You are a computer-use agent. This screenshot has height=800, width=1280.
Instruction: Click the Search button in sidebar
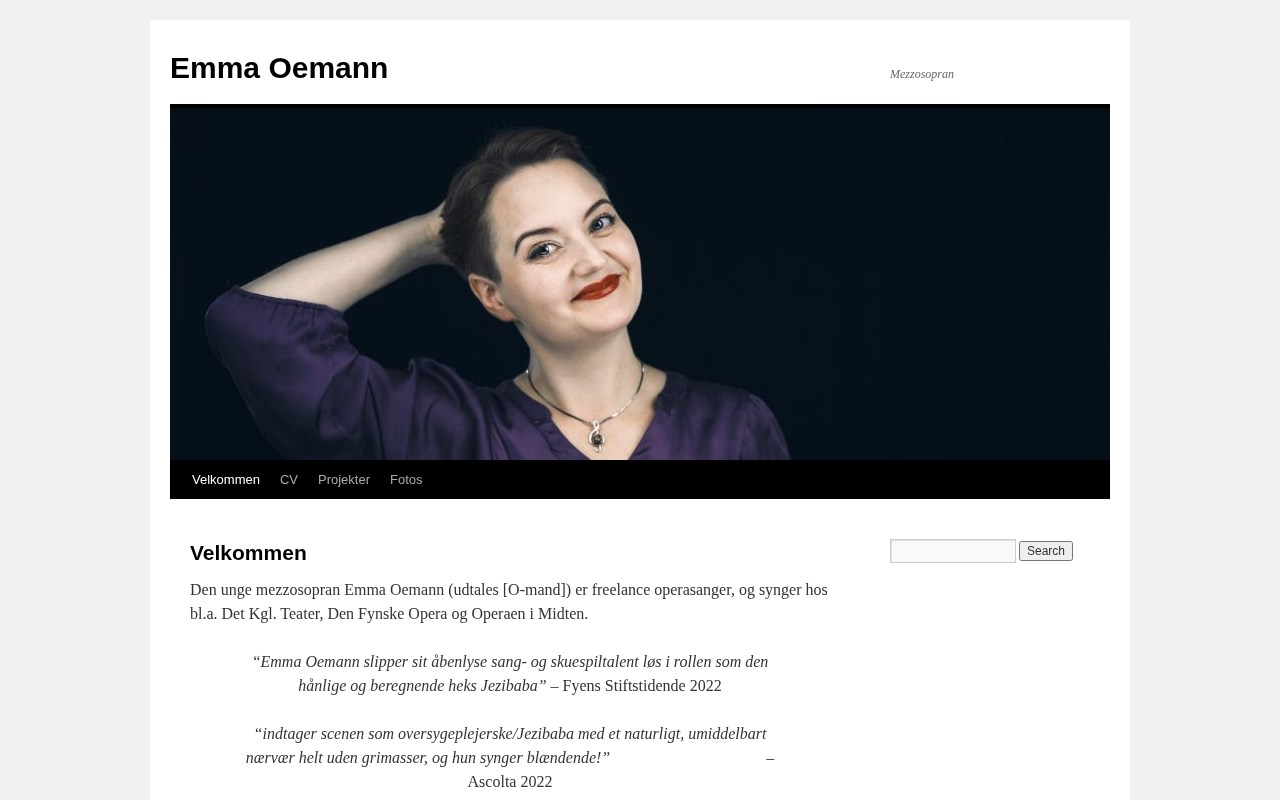[x=1046, y=551]
